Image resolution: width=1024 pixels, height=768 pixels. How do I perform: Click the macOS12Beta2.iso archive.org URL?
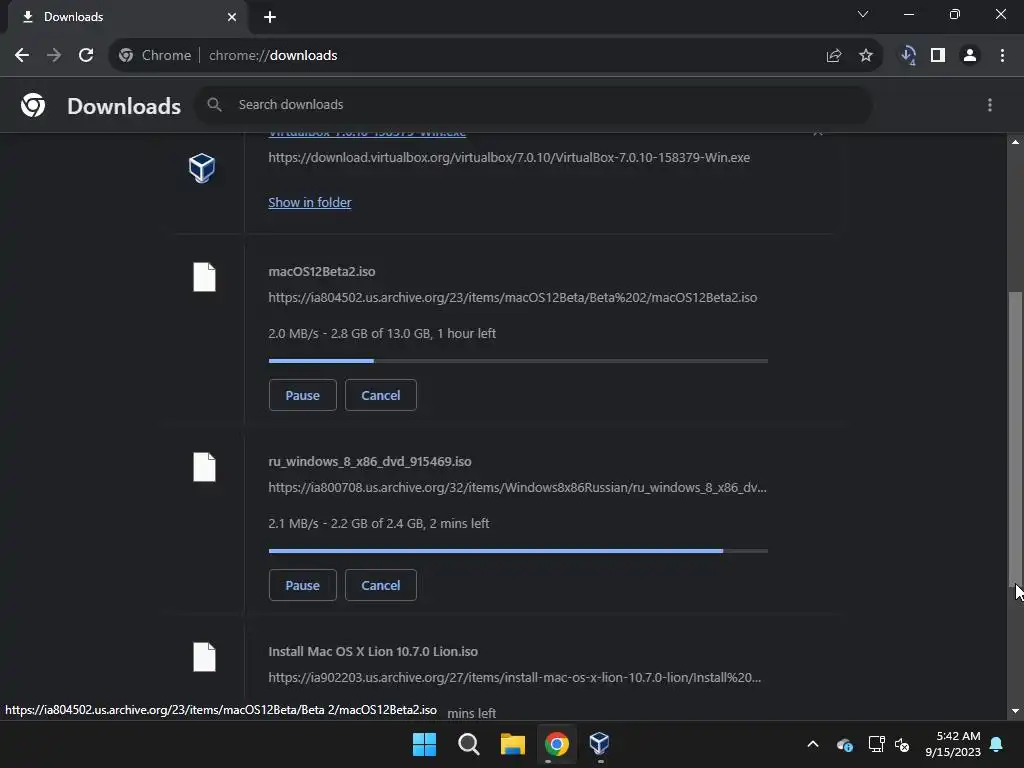tap(513, 298)
